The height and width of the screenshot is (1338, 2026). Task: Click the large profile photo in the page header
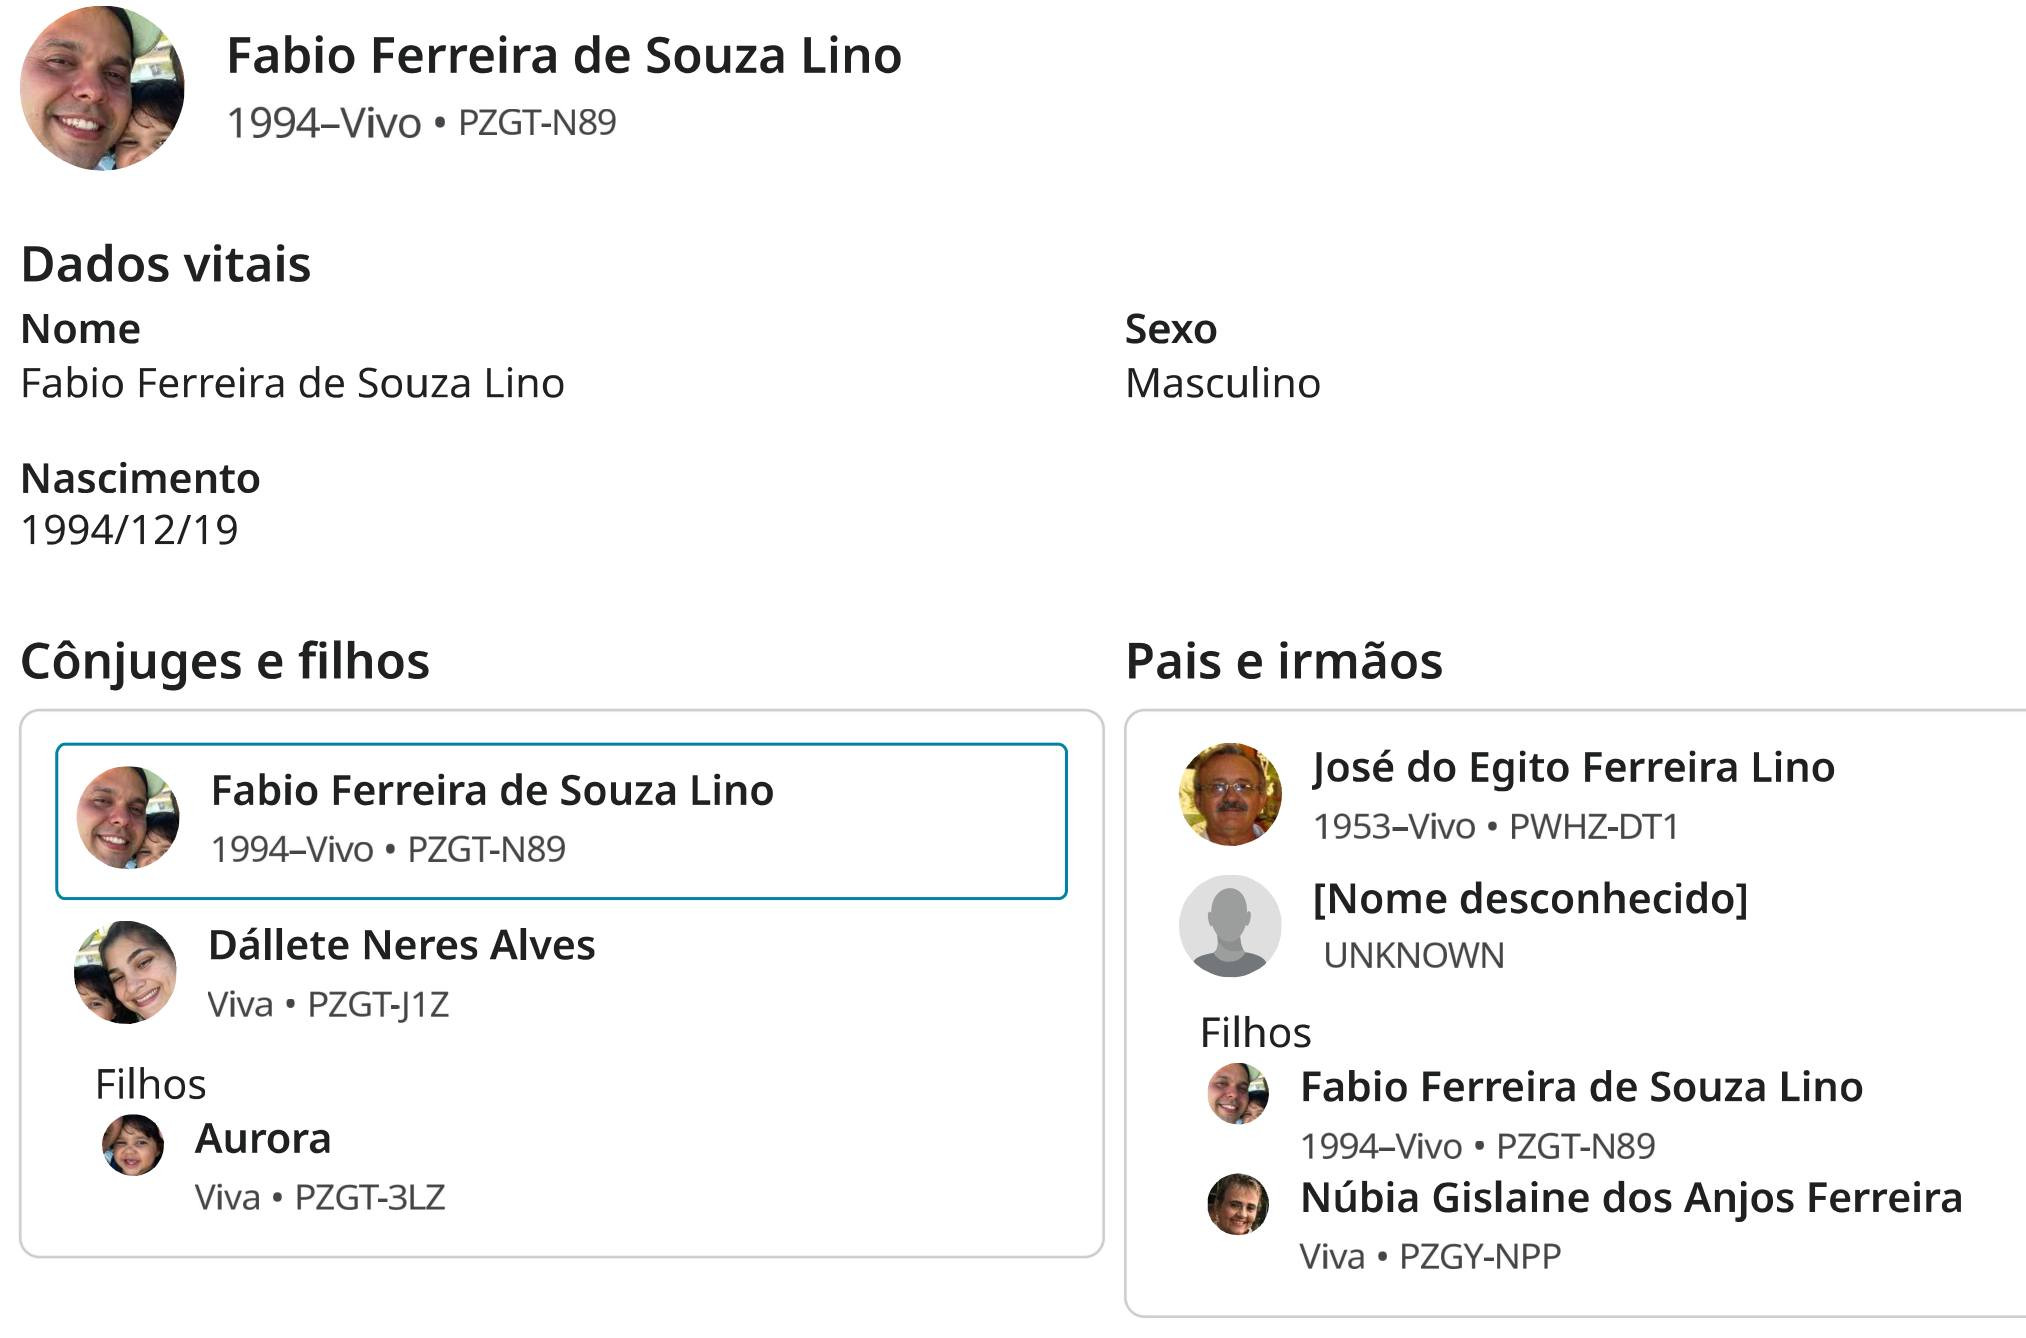pos(102,88)
